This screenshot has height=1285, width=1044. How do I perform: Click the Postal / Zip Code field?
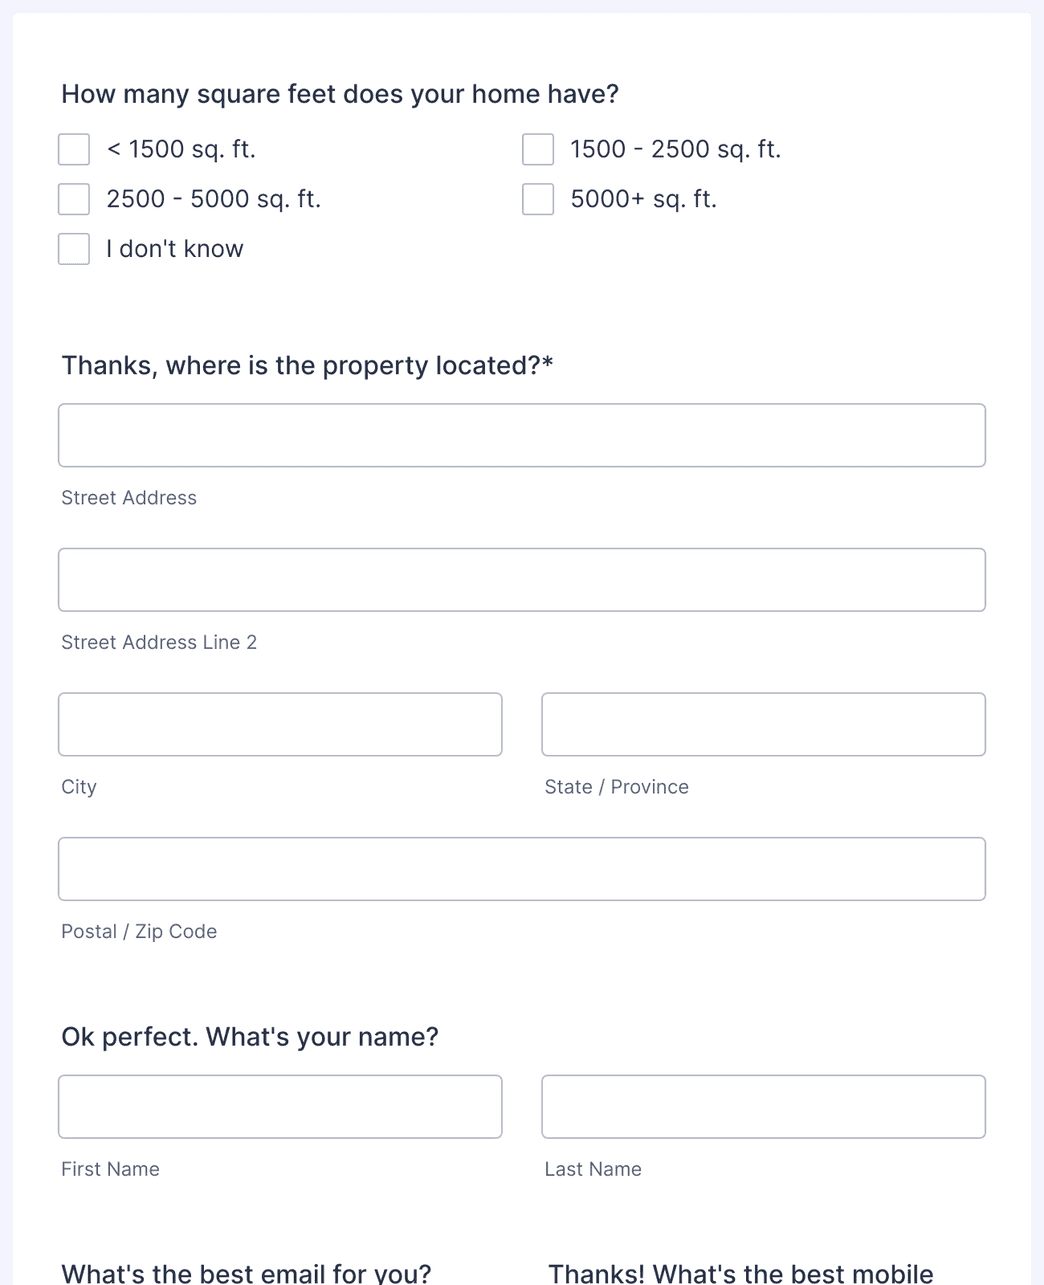522,868
